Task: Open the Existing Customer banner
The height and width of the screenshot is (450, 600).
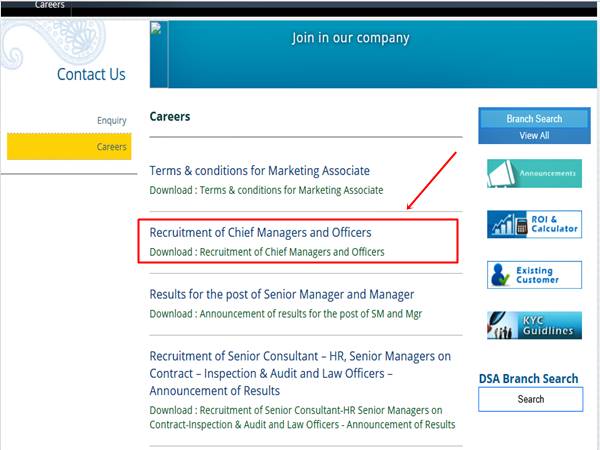Action: pyautogui.click(x=534, y=275)
